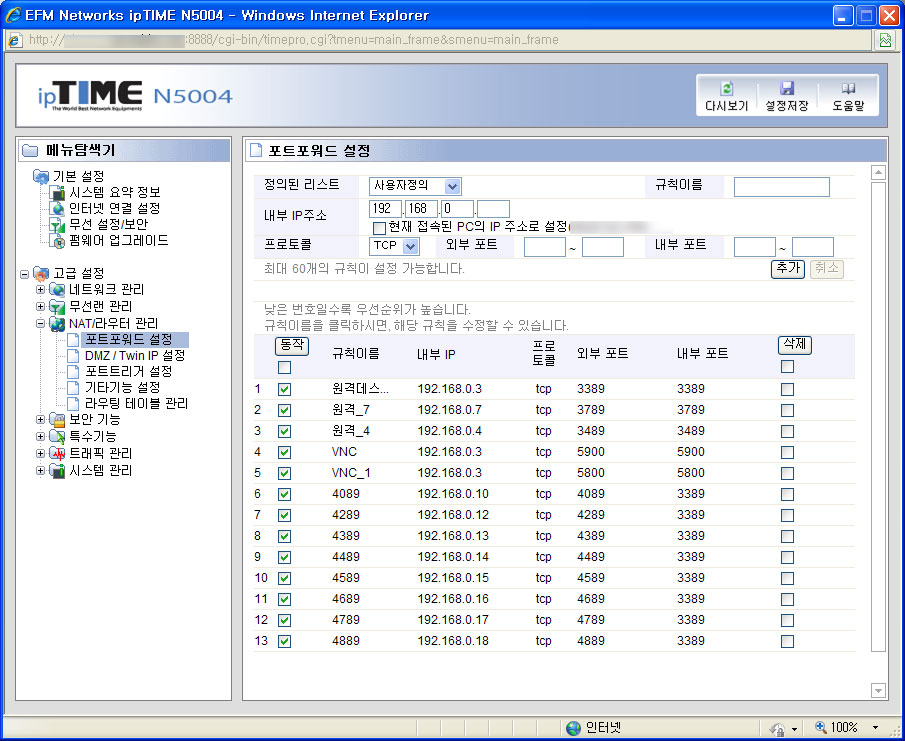Viewport: 905px width, 741px height.
Task: Open 무선 설정/보안 menu entry
Action: coord(109,224)
